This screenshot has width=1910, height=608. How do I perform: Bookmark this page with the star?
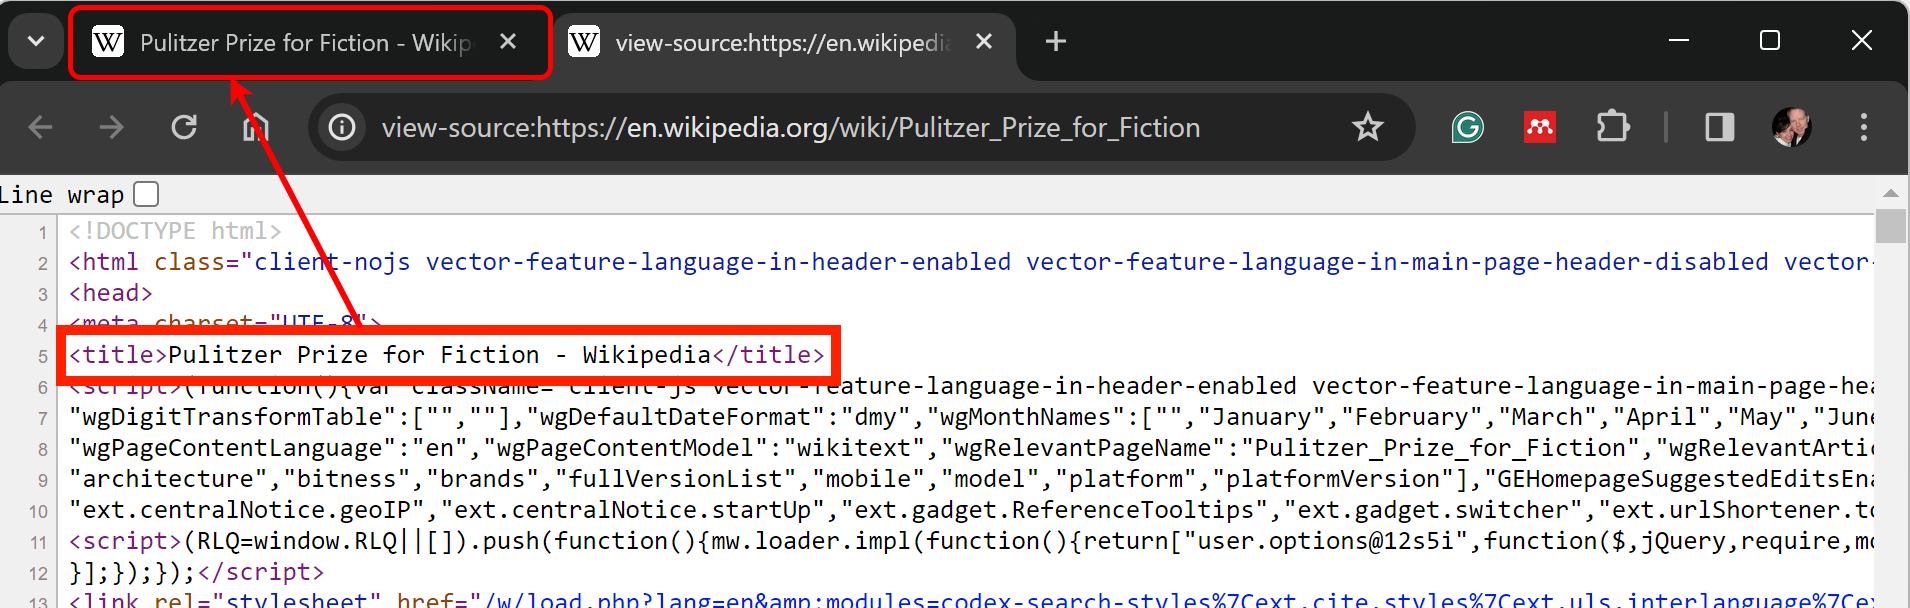point(1367,128)
